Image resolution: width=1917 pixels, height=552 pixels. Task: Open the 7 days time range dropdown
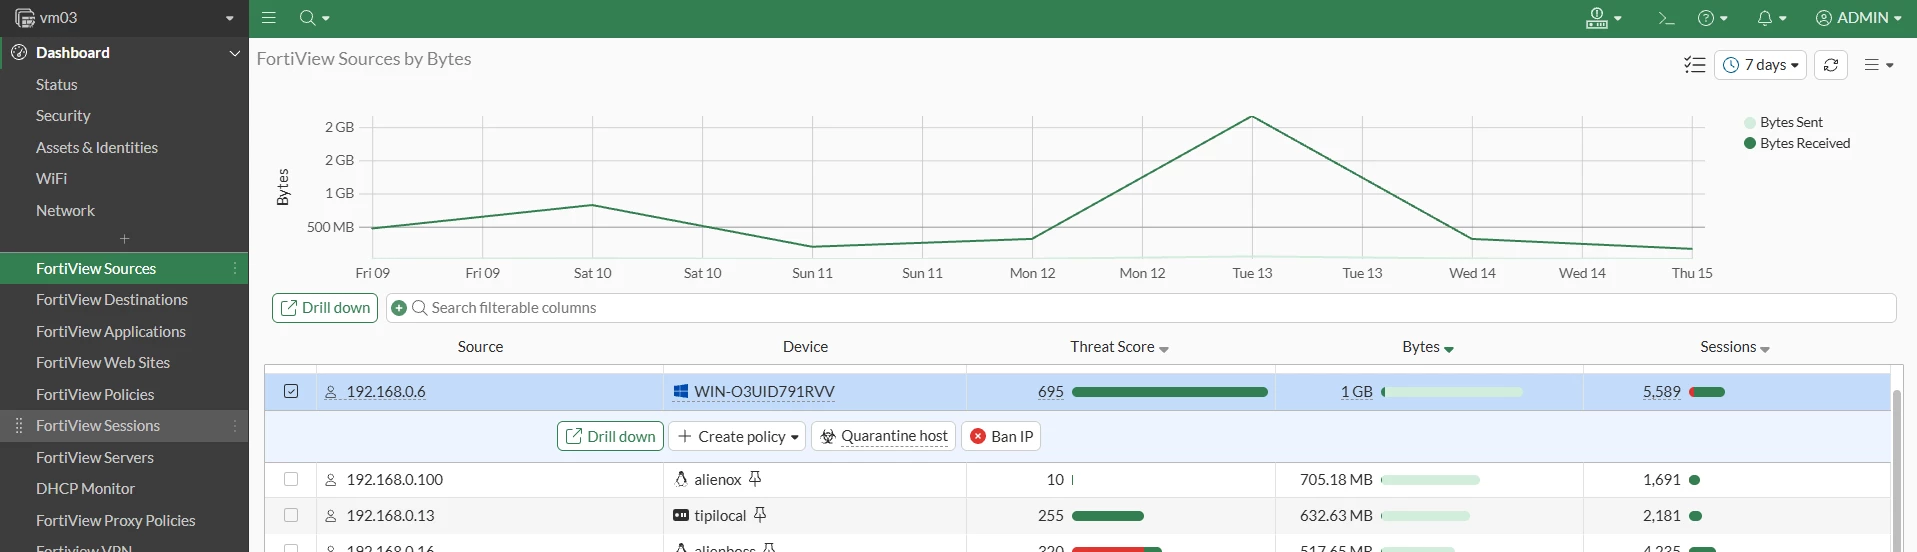click(1761, 65)
